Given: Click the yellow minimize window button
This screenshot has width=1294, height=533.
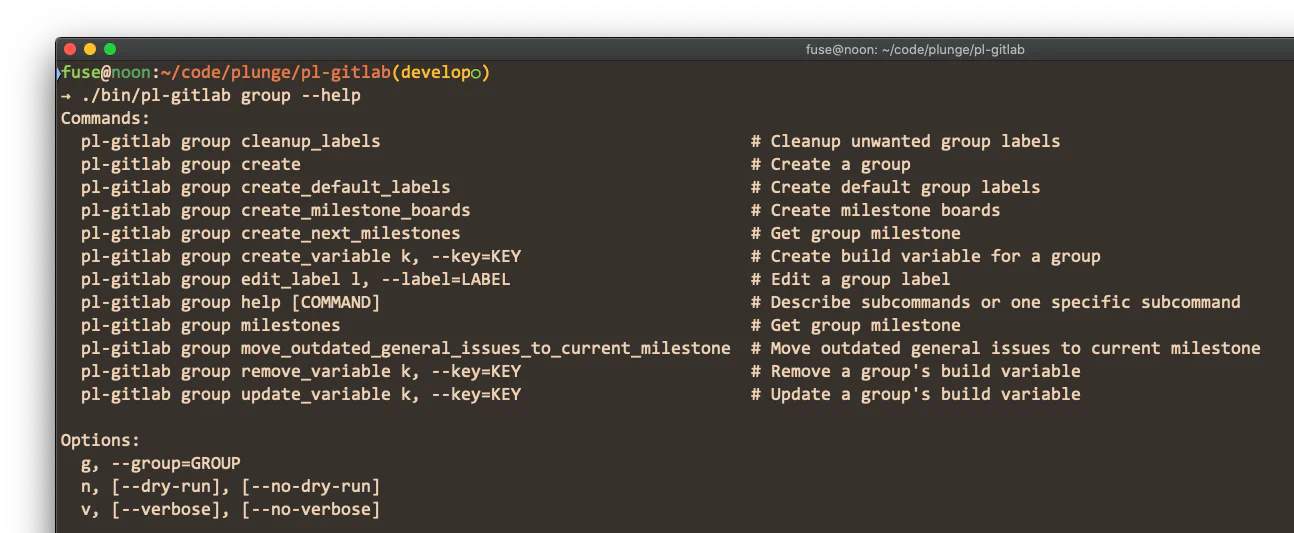Looking at the screenshot, I should point(90,49).
